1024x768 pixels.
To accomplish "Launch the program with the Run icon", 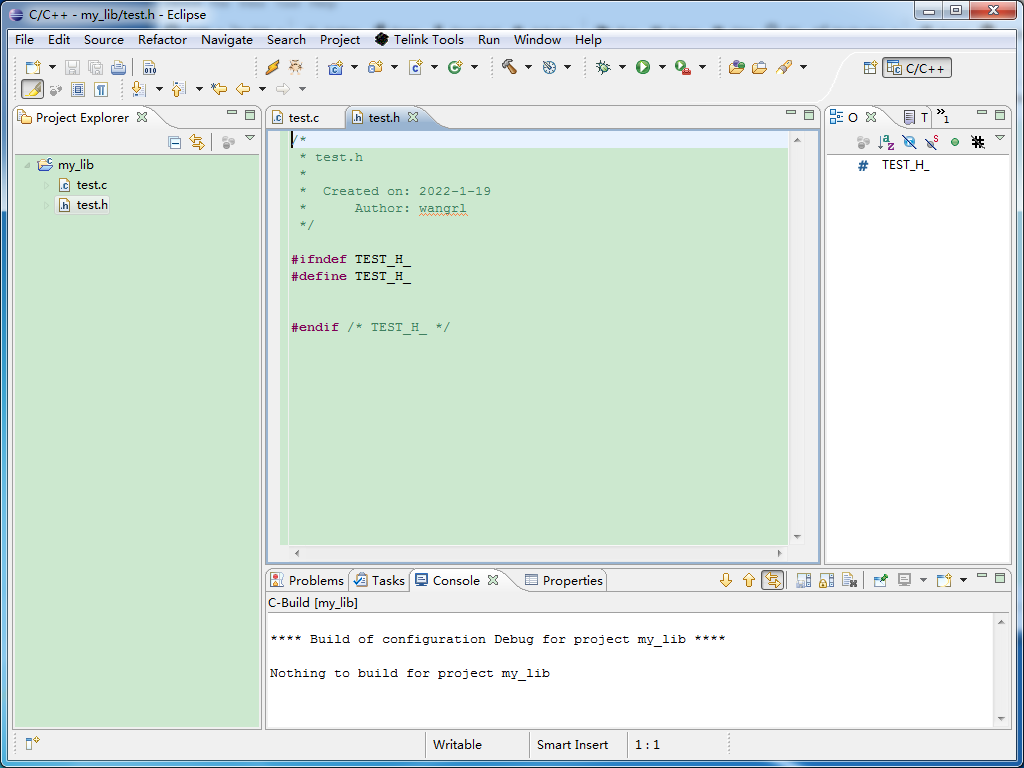I will 642,67.
